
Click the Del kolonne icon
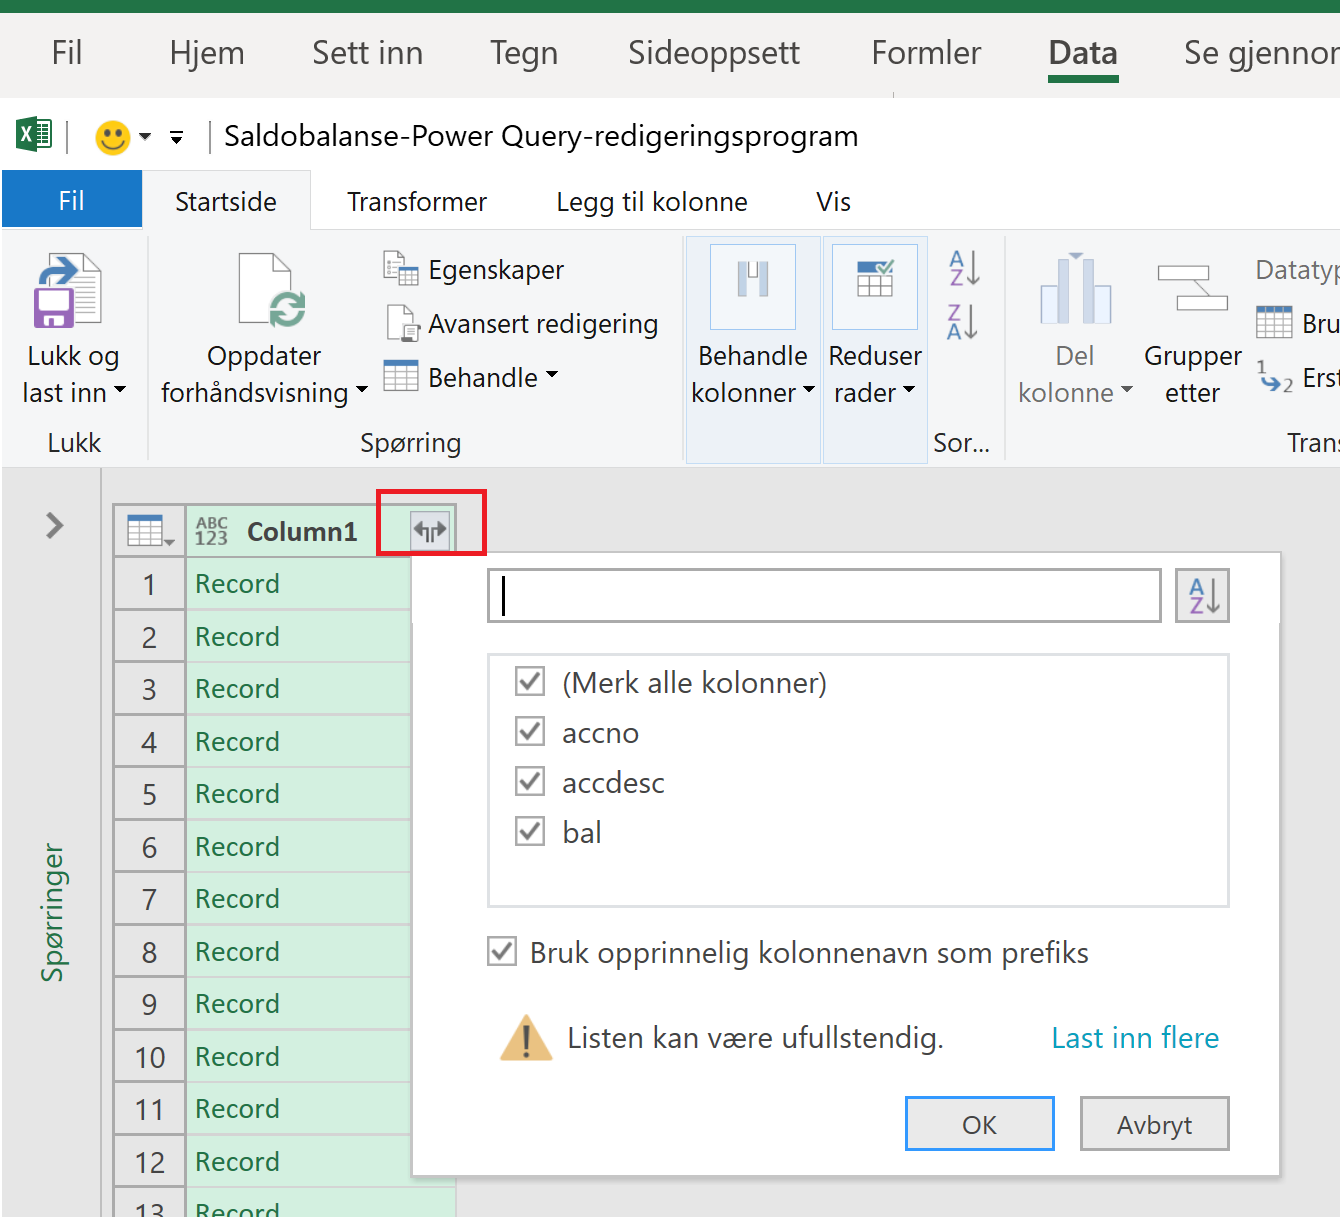[x=1075, y=289]
